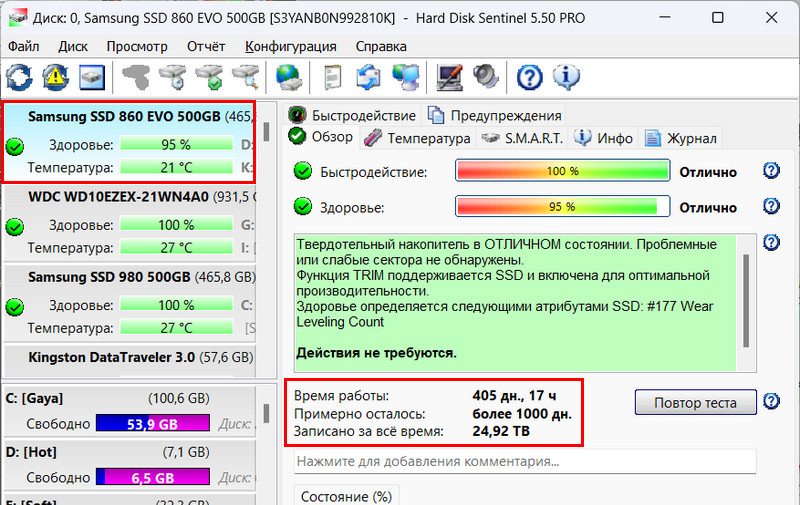Click the 100 % health bar of WDC drive

(177, 224)
